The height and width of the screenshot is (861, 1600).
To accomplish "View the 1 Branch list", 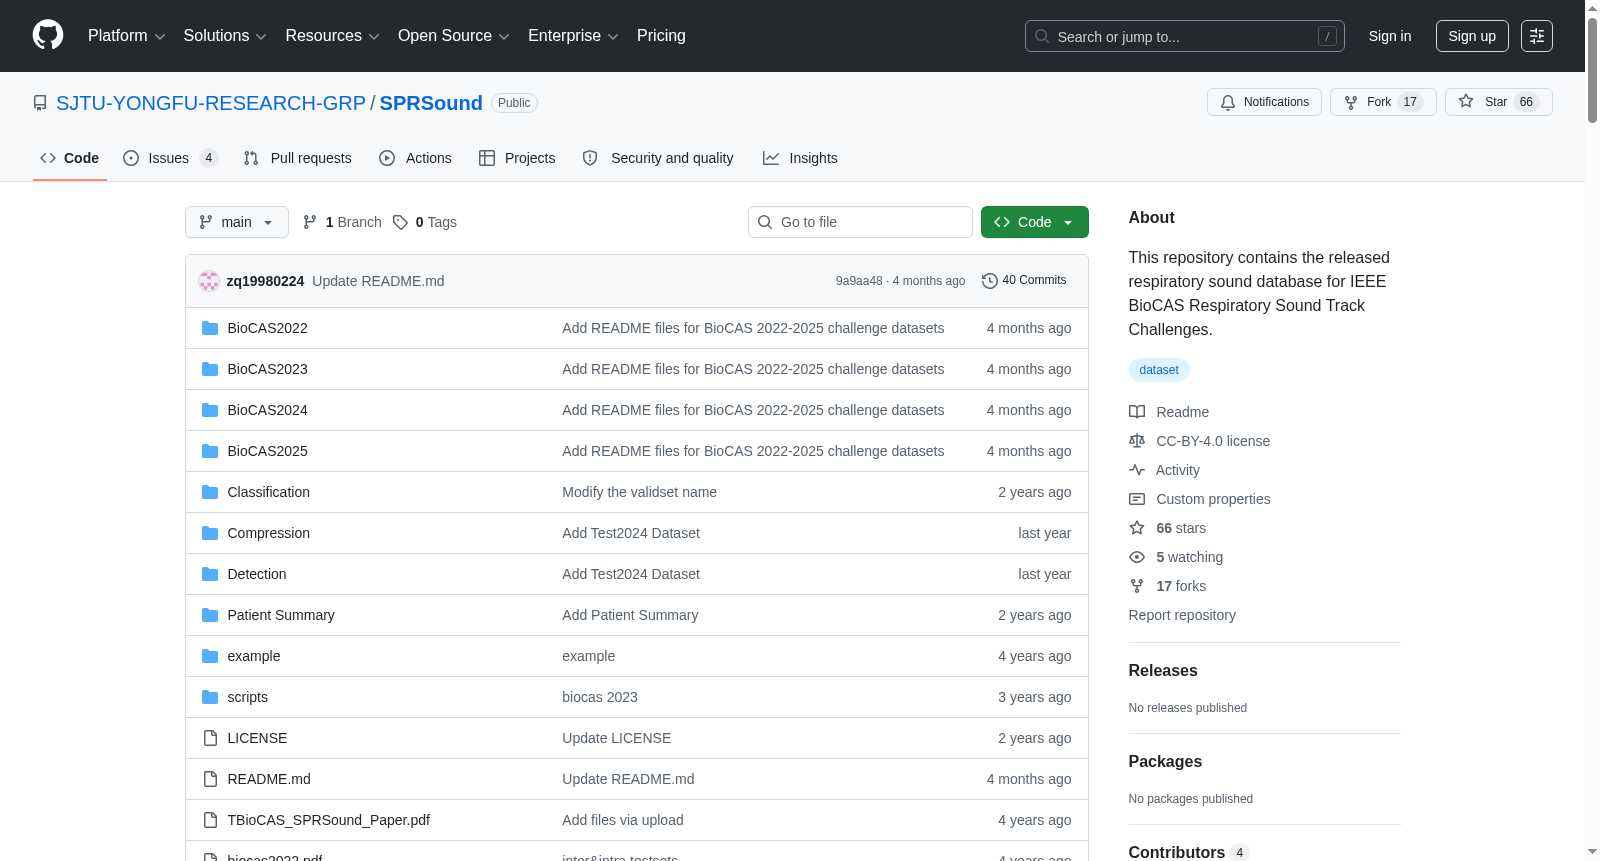I will [342, 222].
